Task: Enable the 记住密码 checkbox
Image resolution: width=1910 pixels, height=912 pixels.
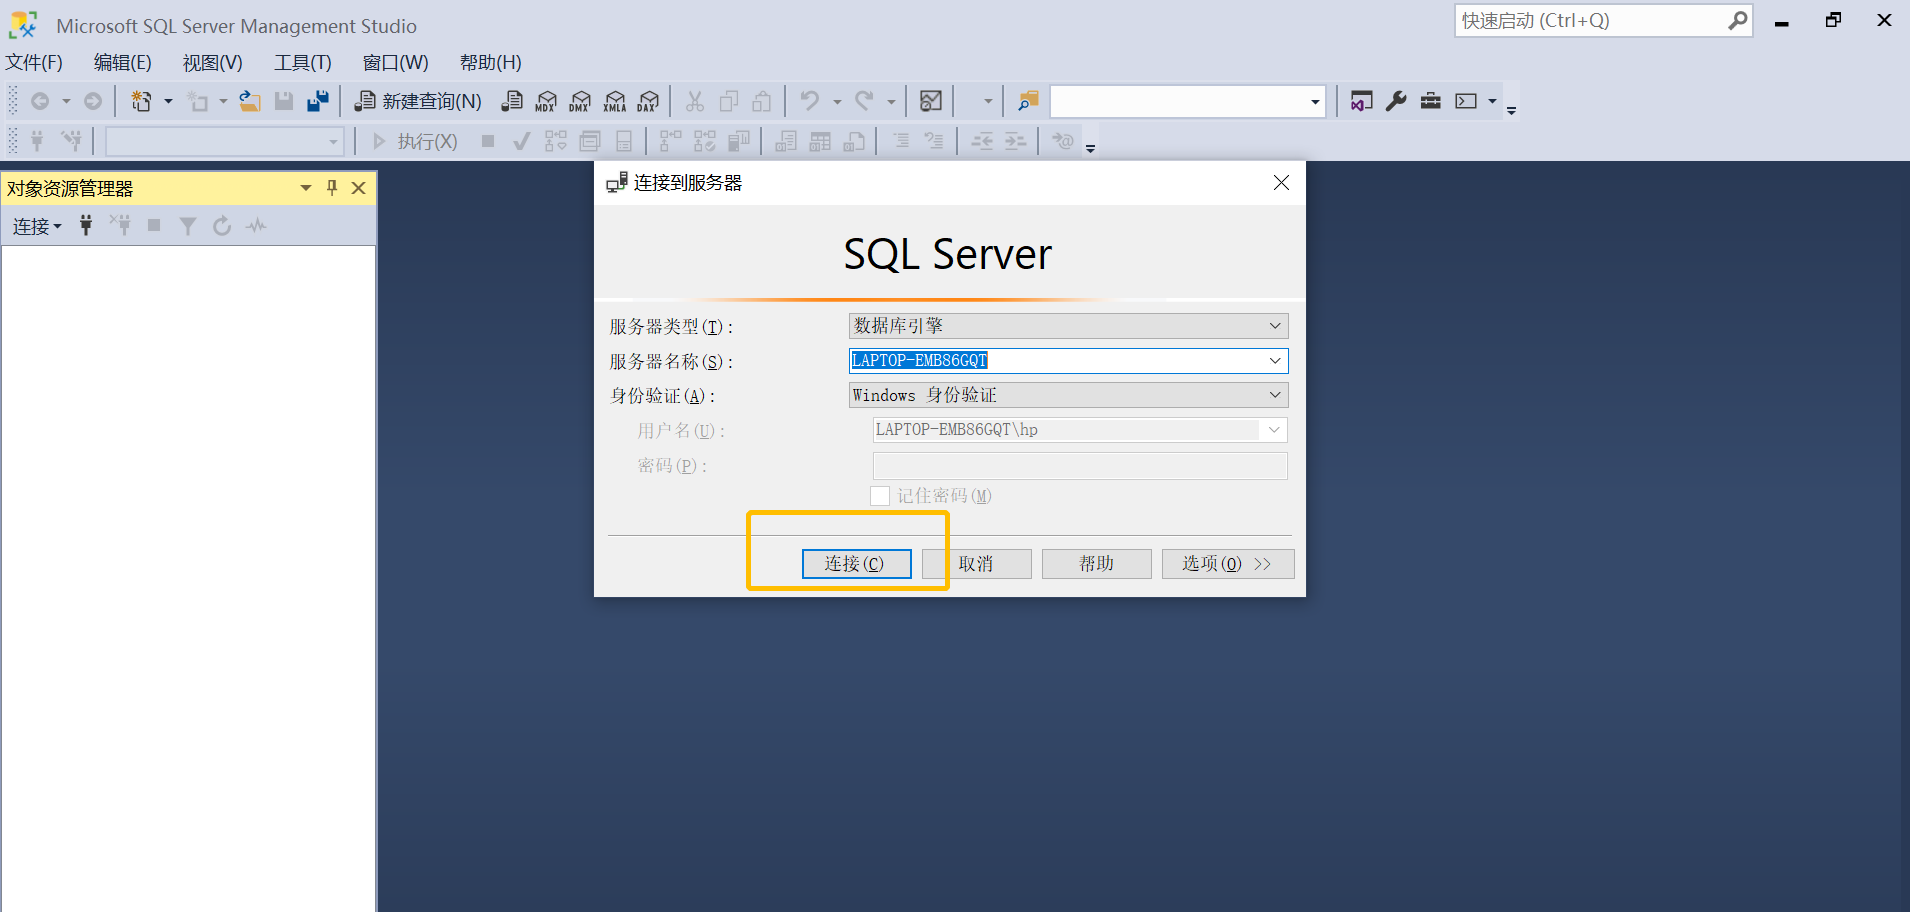Action: tap(880, 495)
